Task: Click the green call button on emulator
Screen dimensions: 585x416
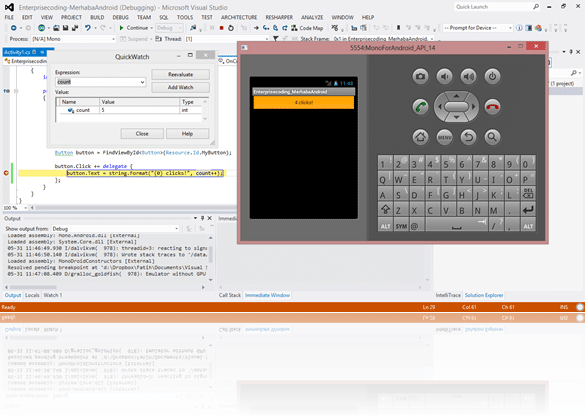Action: (420, 107)
